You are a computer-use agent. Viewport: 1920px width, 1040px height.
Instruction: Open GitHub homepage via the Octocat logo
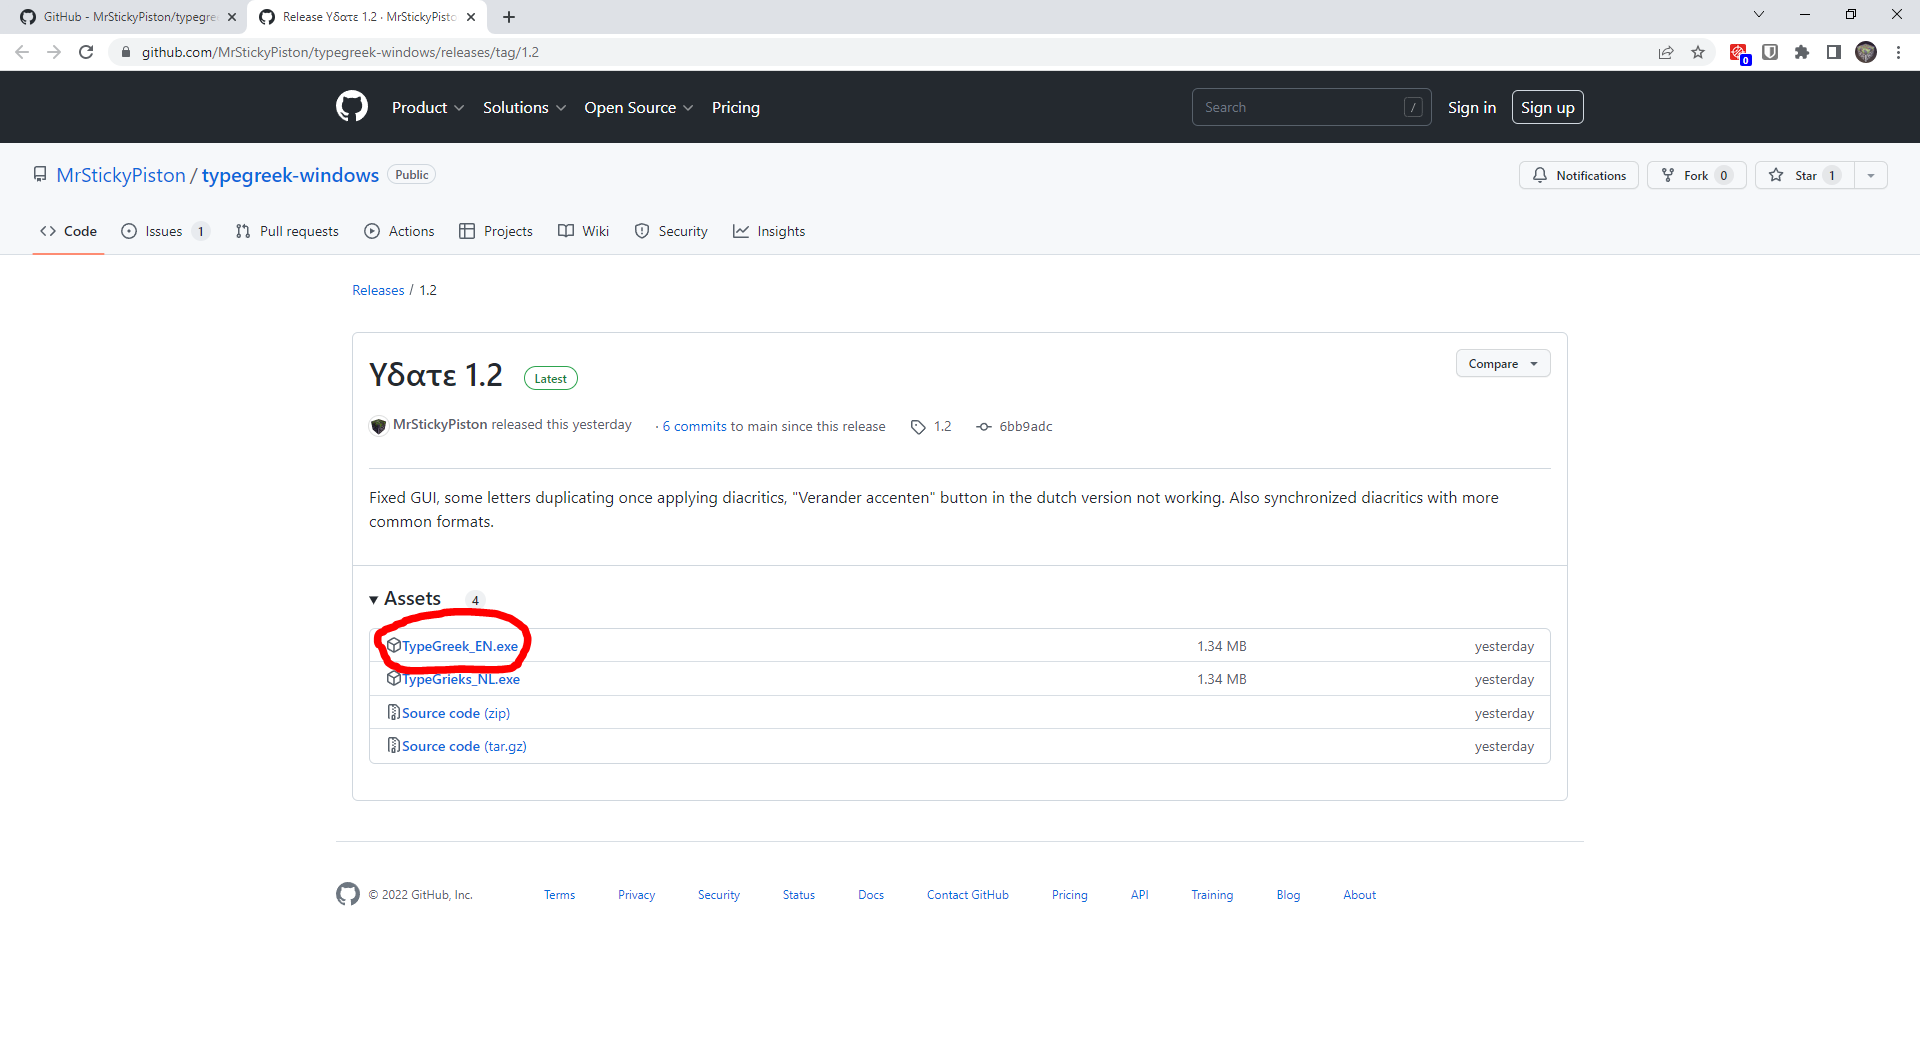pos(351,107)
